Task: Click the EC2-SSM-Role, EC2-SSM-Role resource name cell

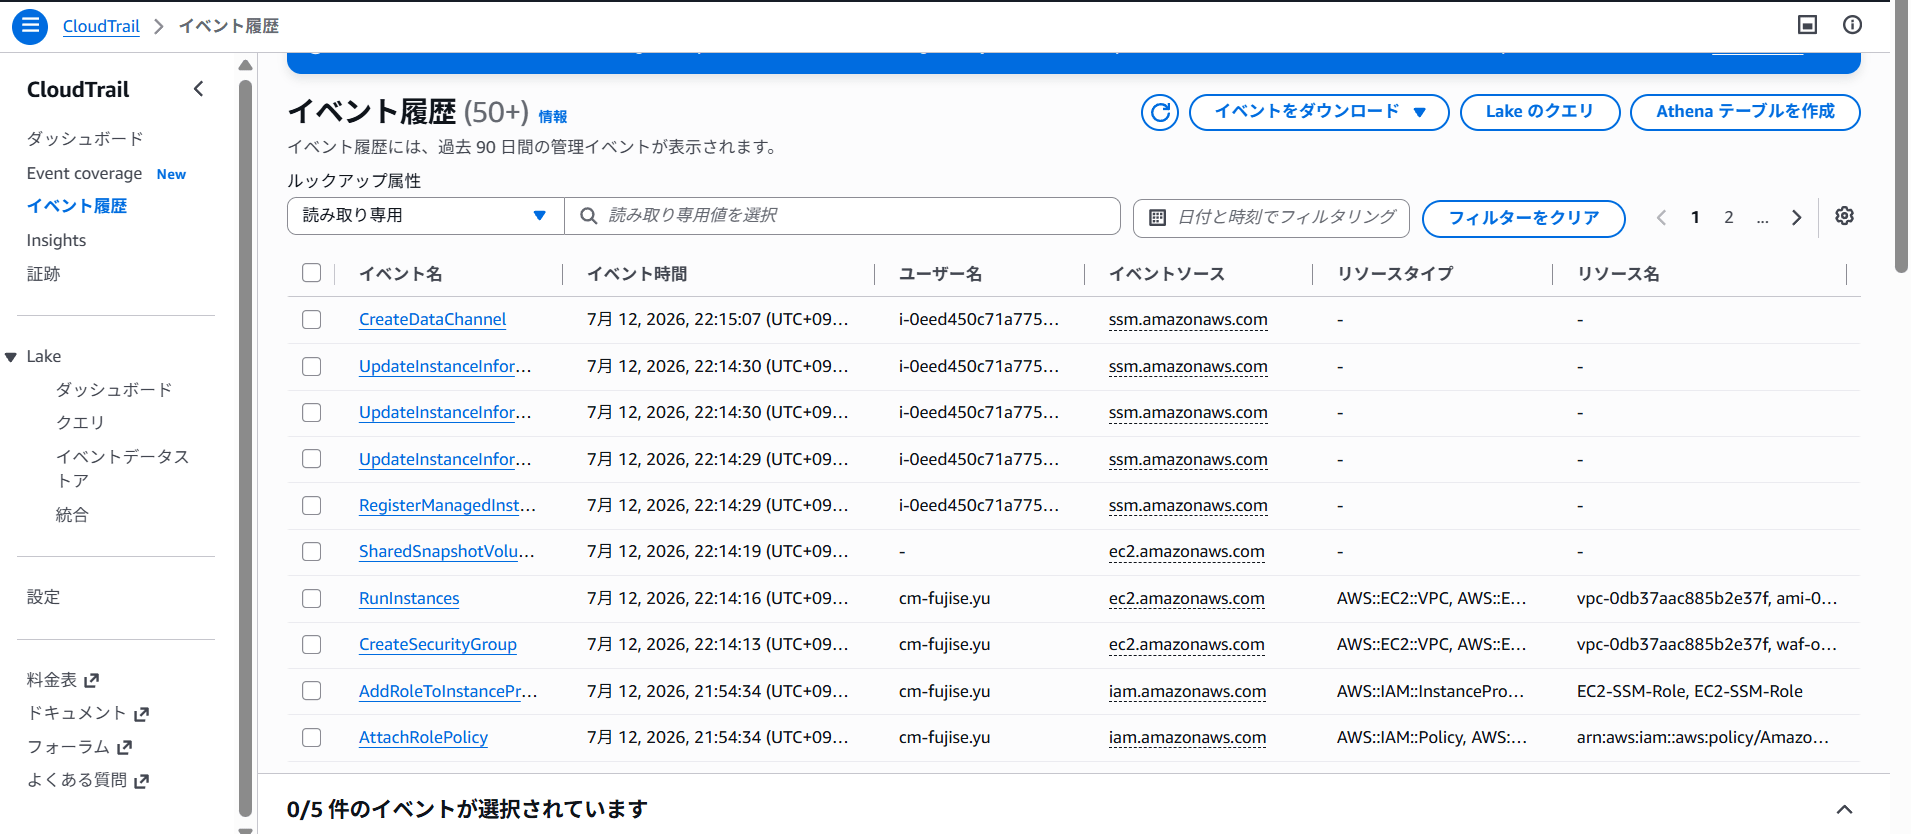Action: pos(1690,691)
